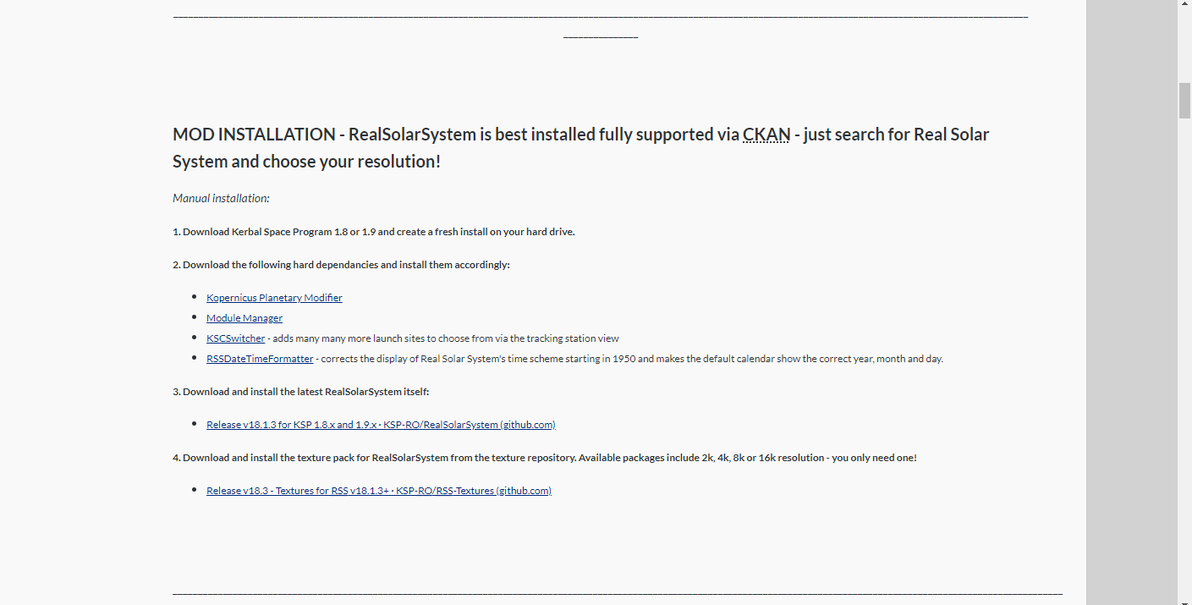The height and width of the screenshot is (605, 1192).
Task: Click the scrollbar track below the thumb
Action: (1184, 350)
